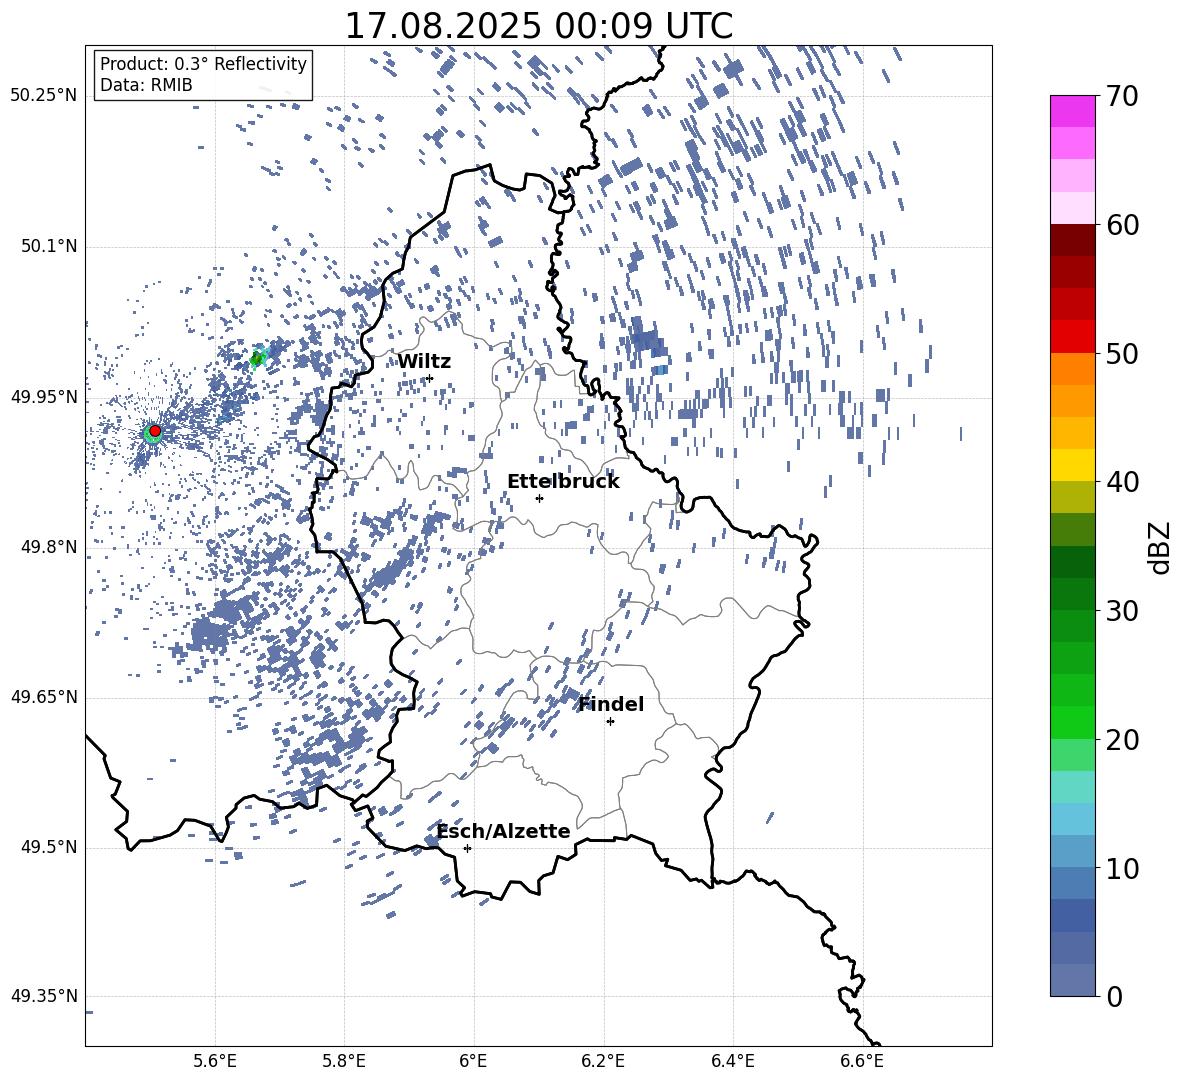Screen dimensions: 1184x1081
Task: Click the cross marker under Wiltz
Action: click(x=430, y=378)
